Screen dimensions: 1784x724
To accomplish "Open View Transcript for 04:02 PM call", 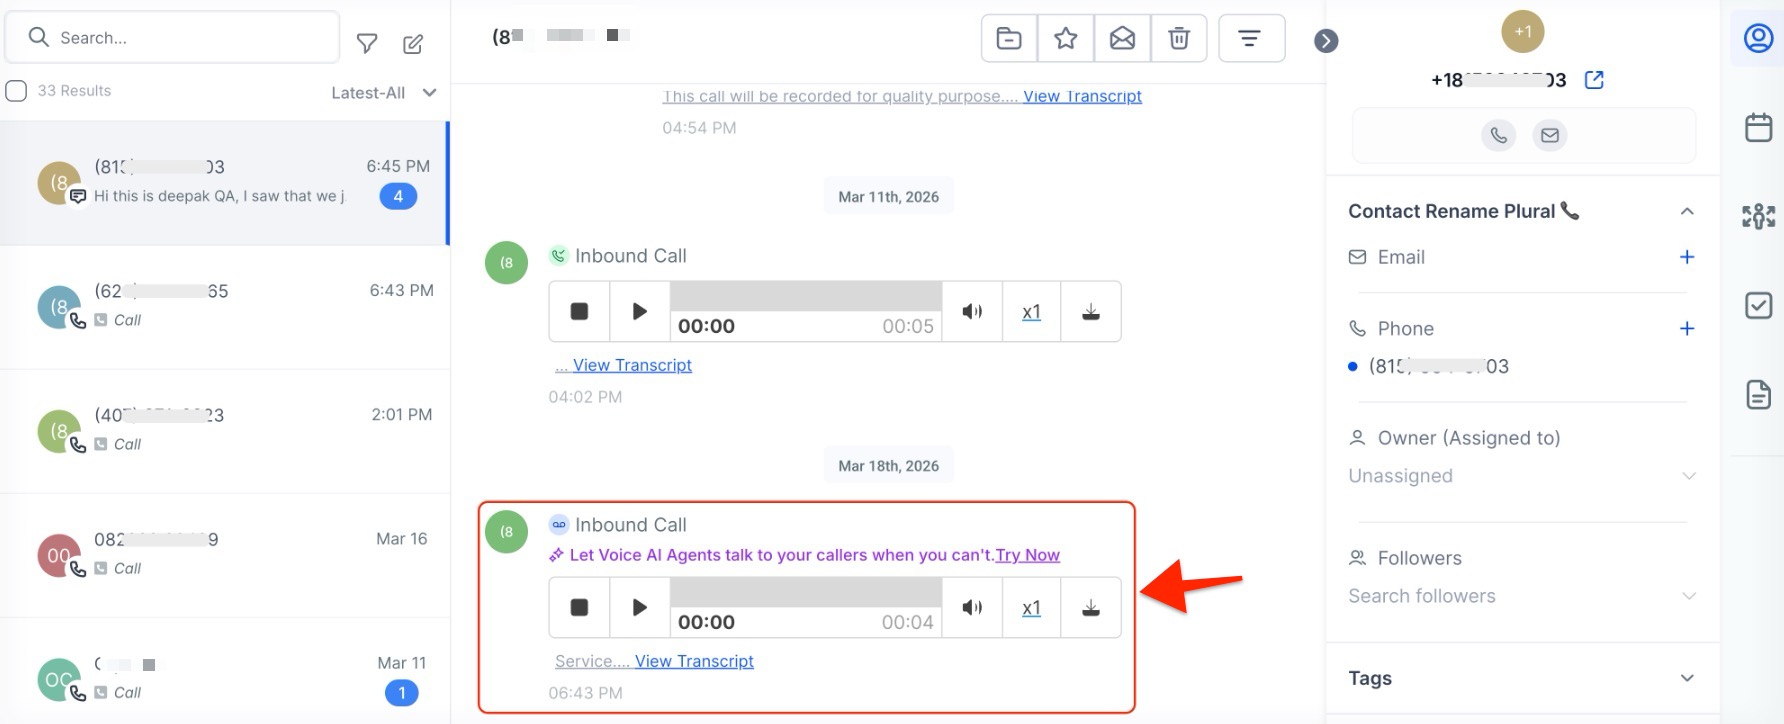I will [x=632, y=365].
